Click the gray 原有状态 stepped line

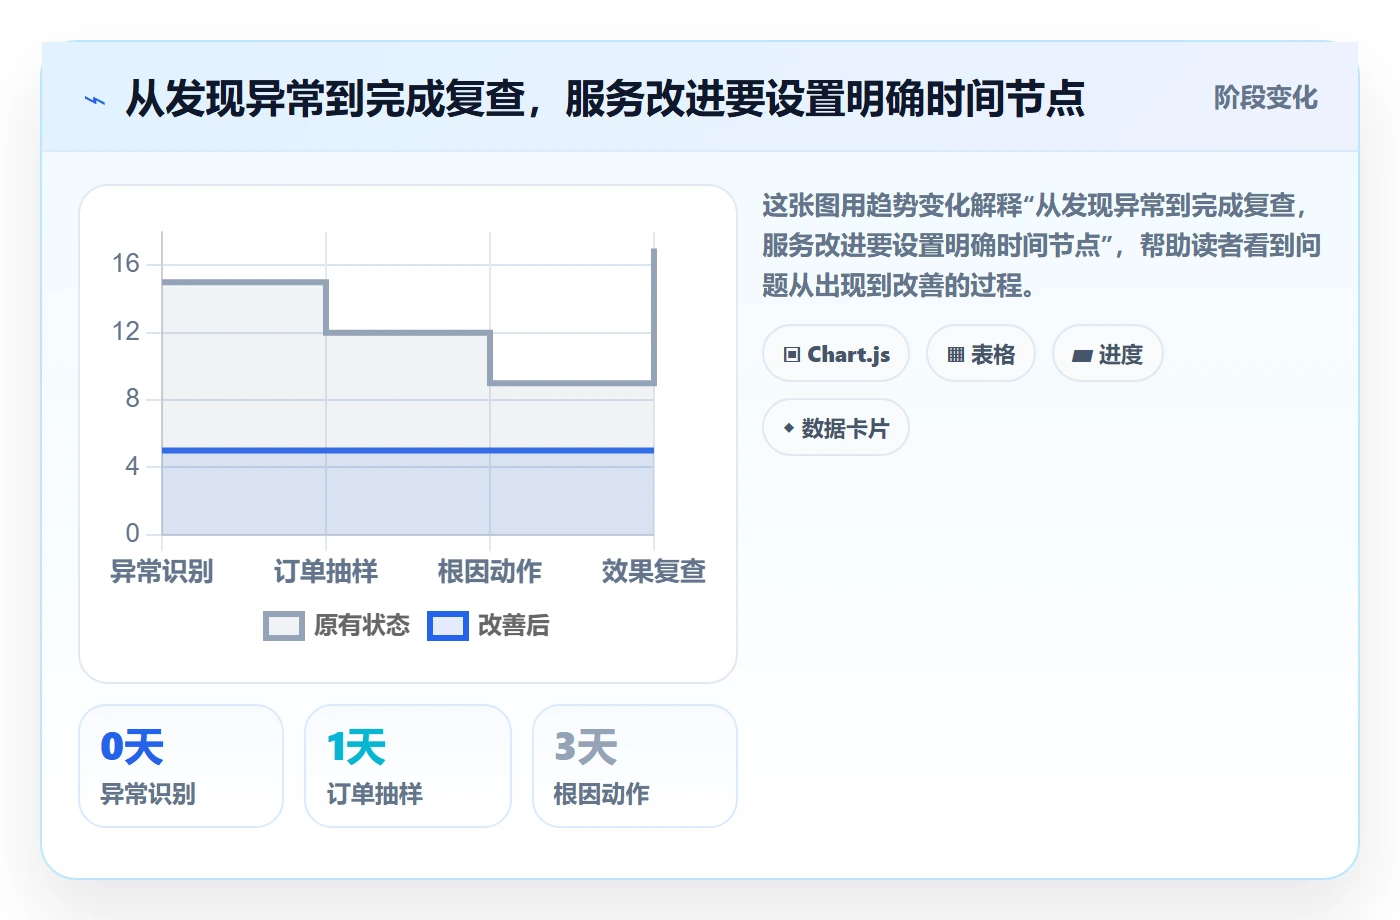[408, 332]
